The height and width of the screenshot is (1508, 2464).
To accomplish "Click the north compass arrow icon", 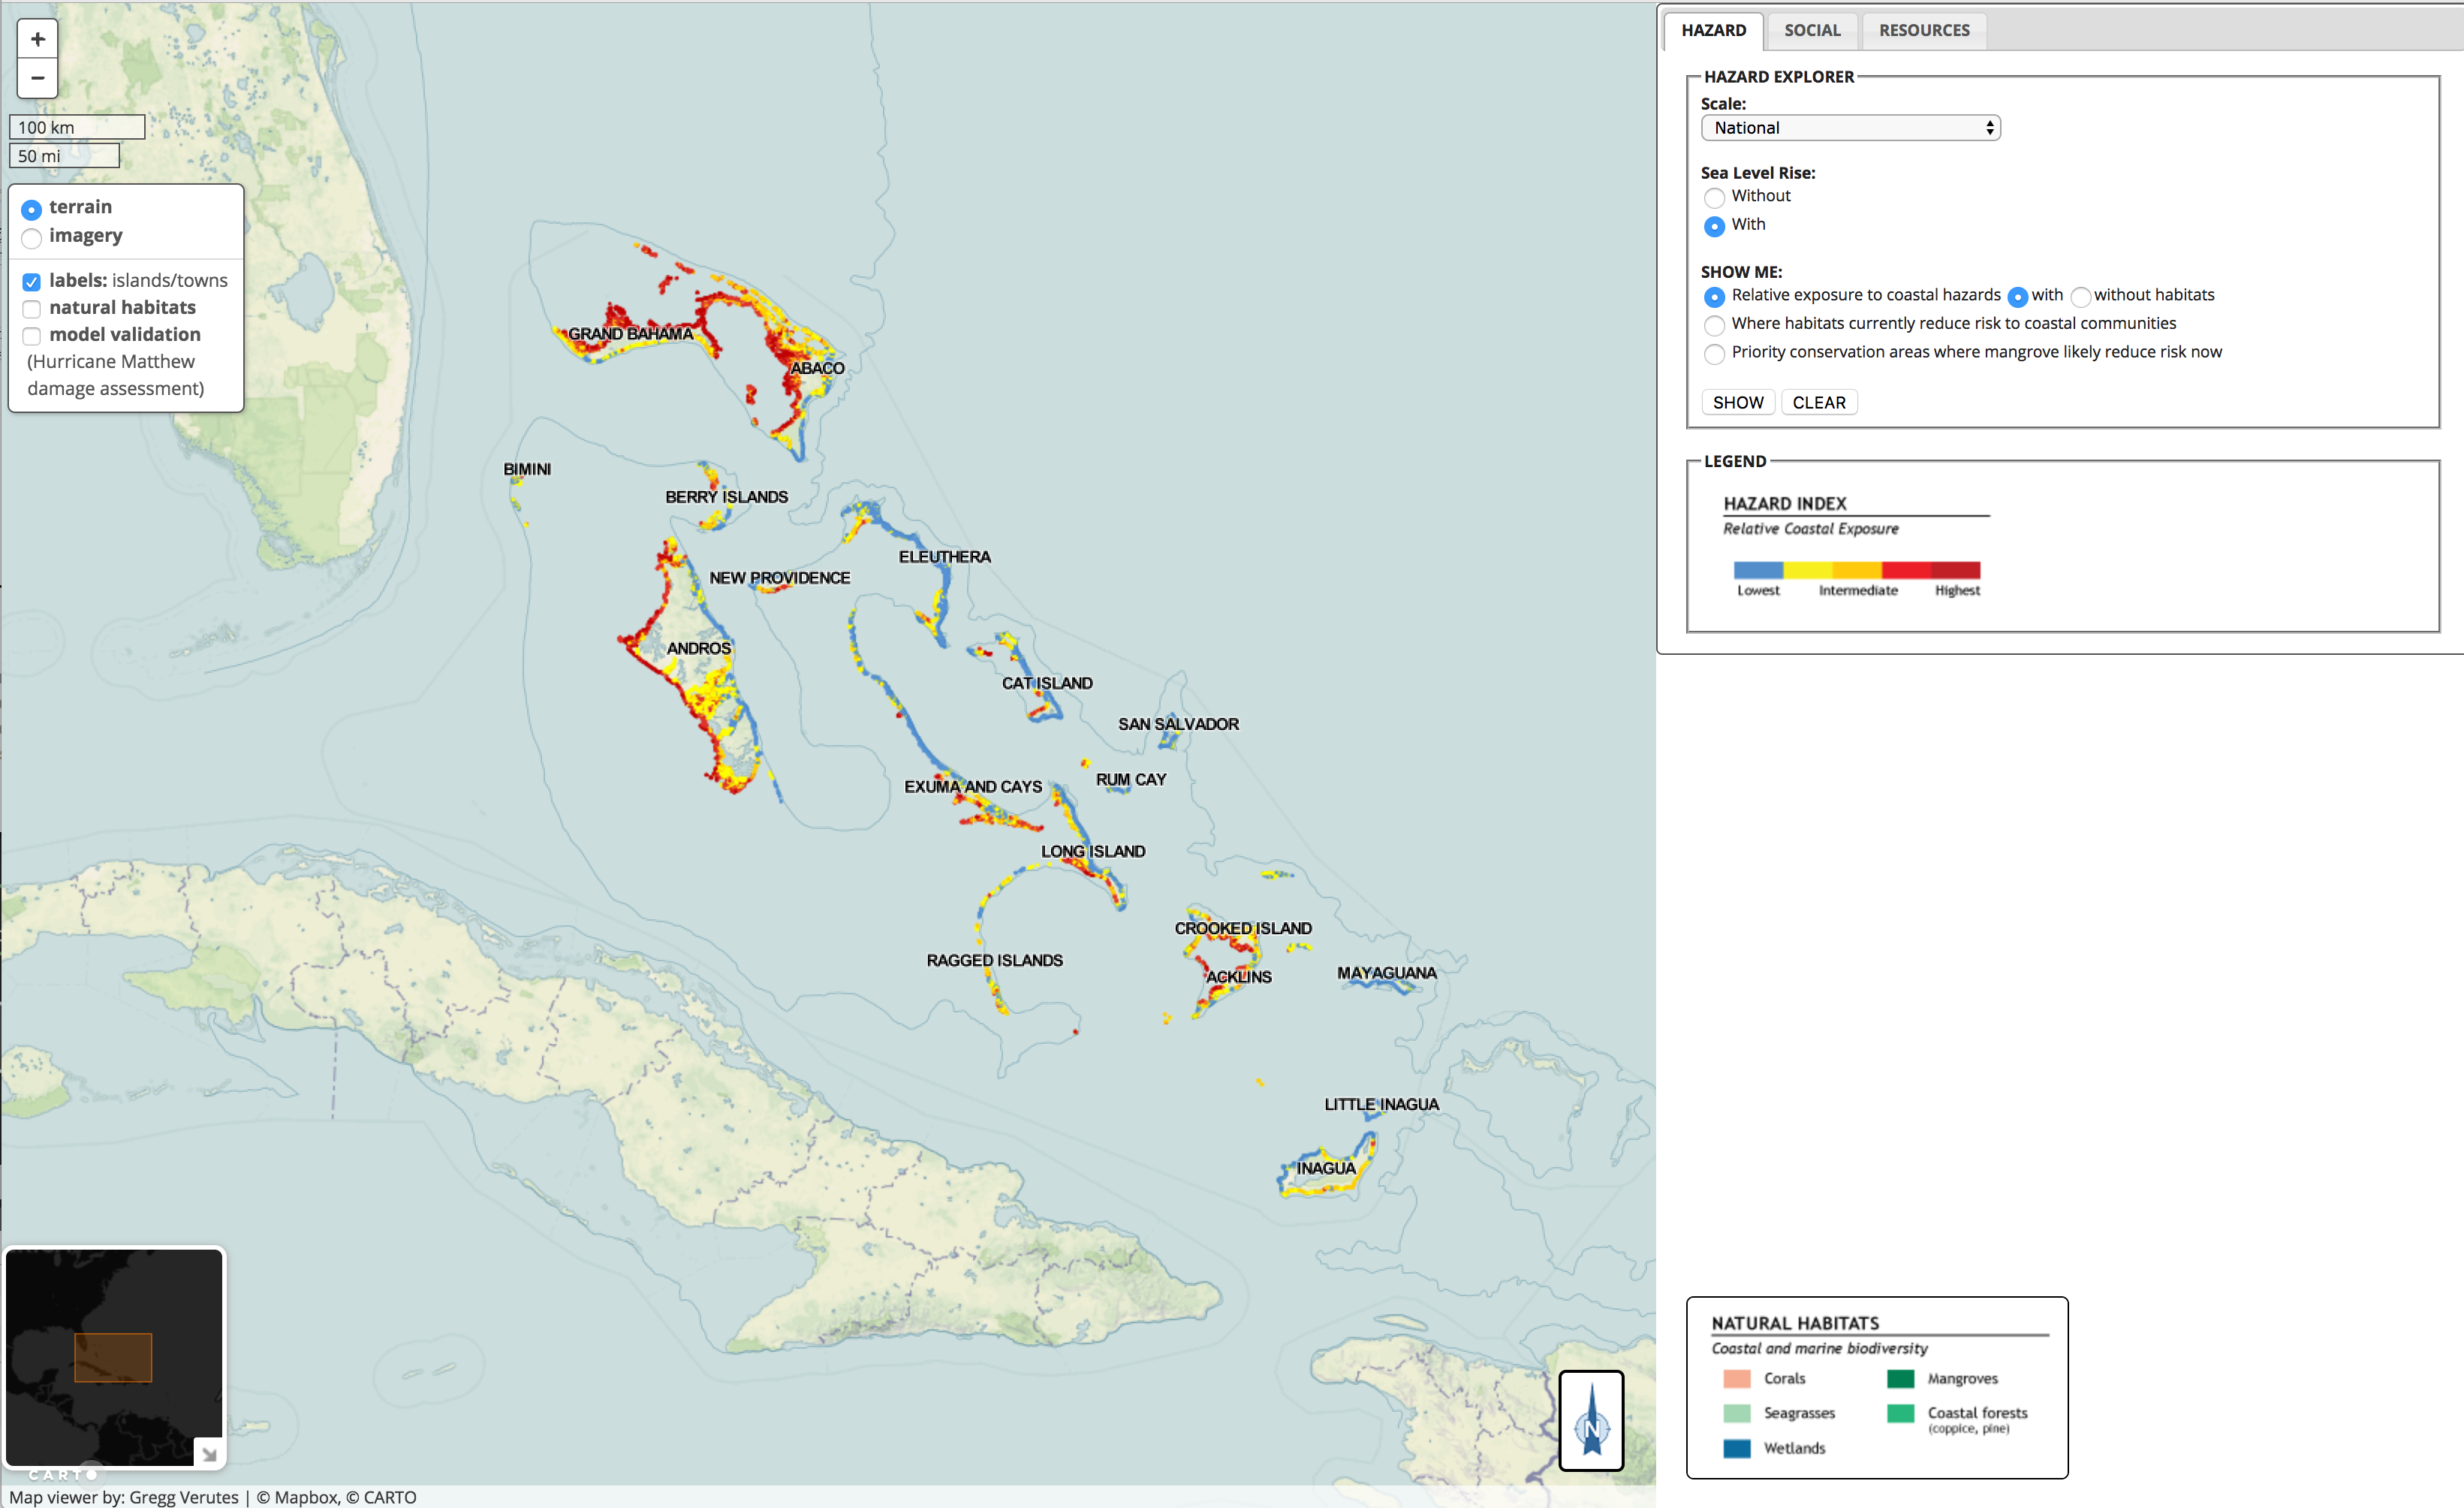I will [1591, 1420].
